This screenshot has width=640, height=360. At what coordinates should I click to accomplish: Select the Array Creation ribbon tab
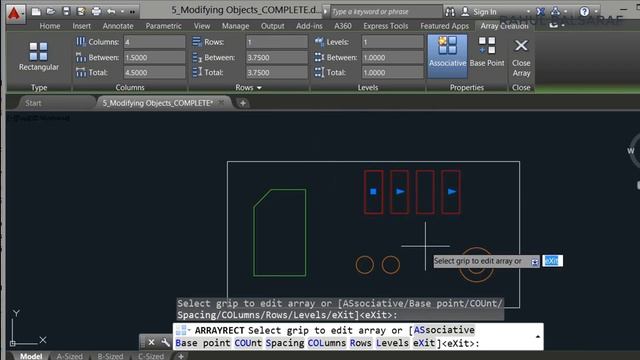(x=504, y=26)
